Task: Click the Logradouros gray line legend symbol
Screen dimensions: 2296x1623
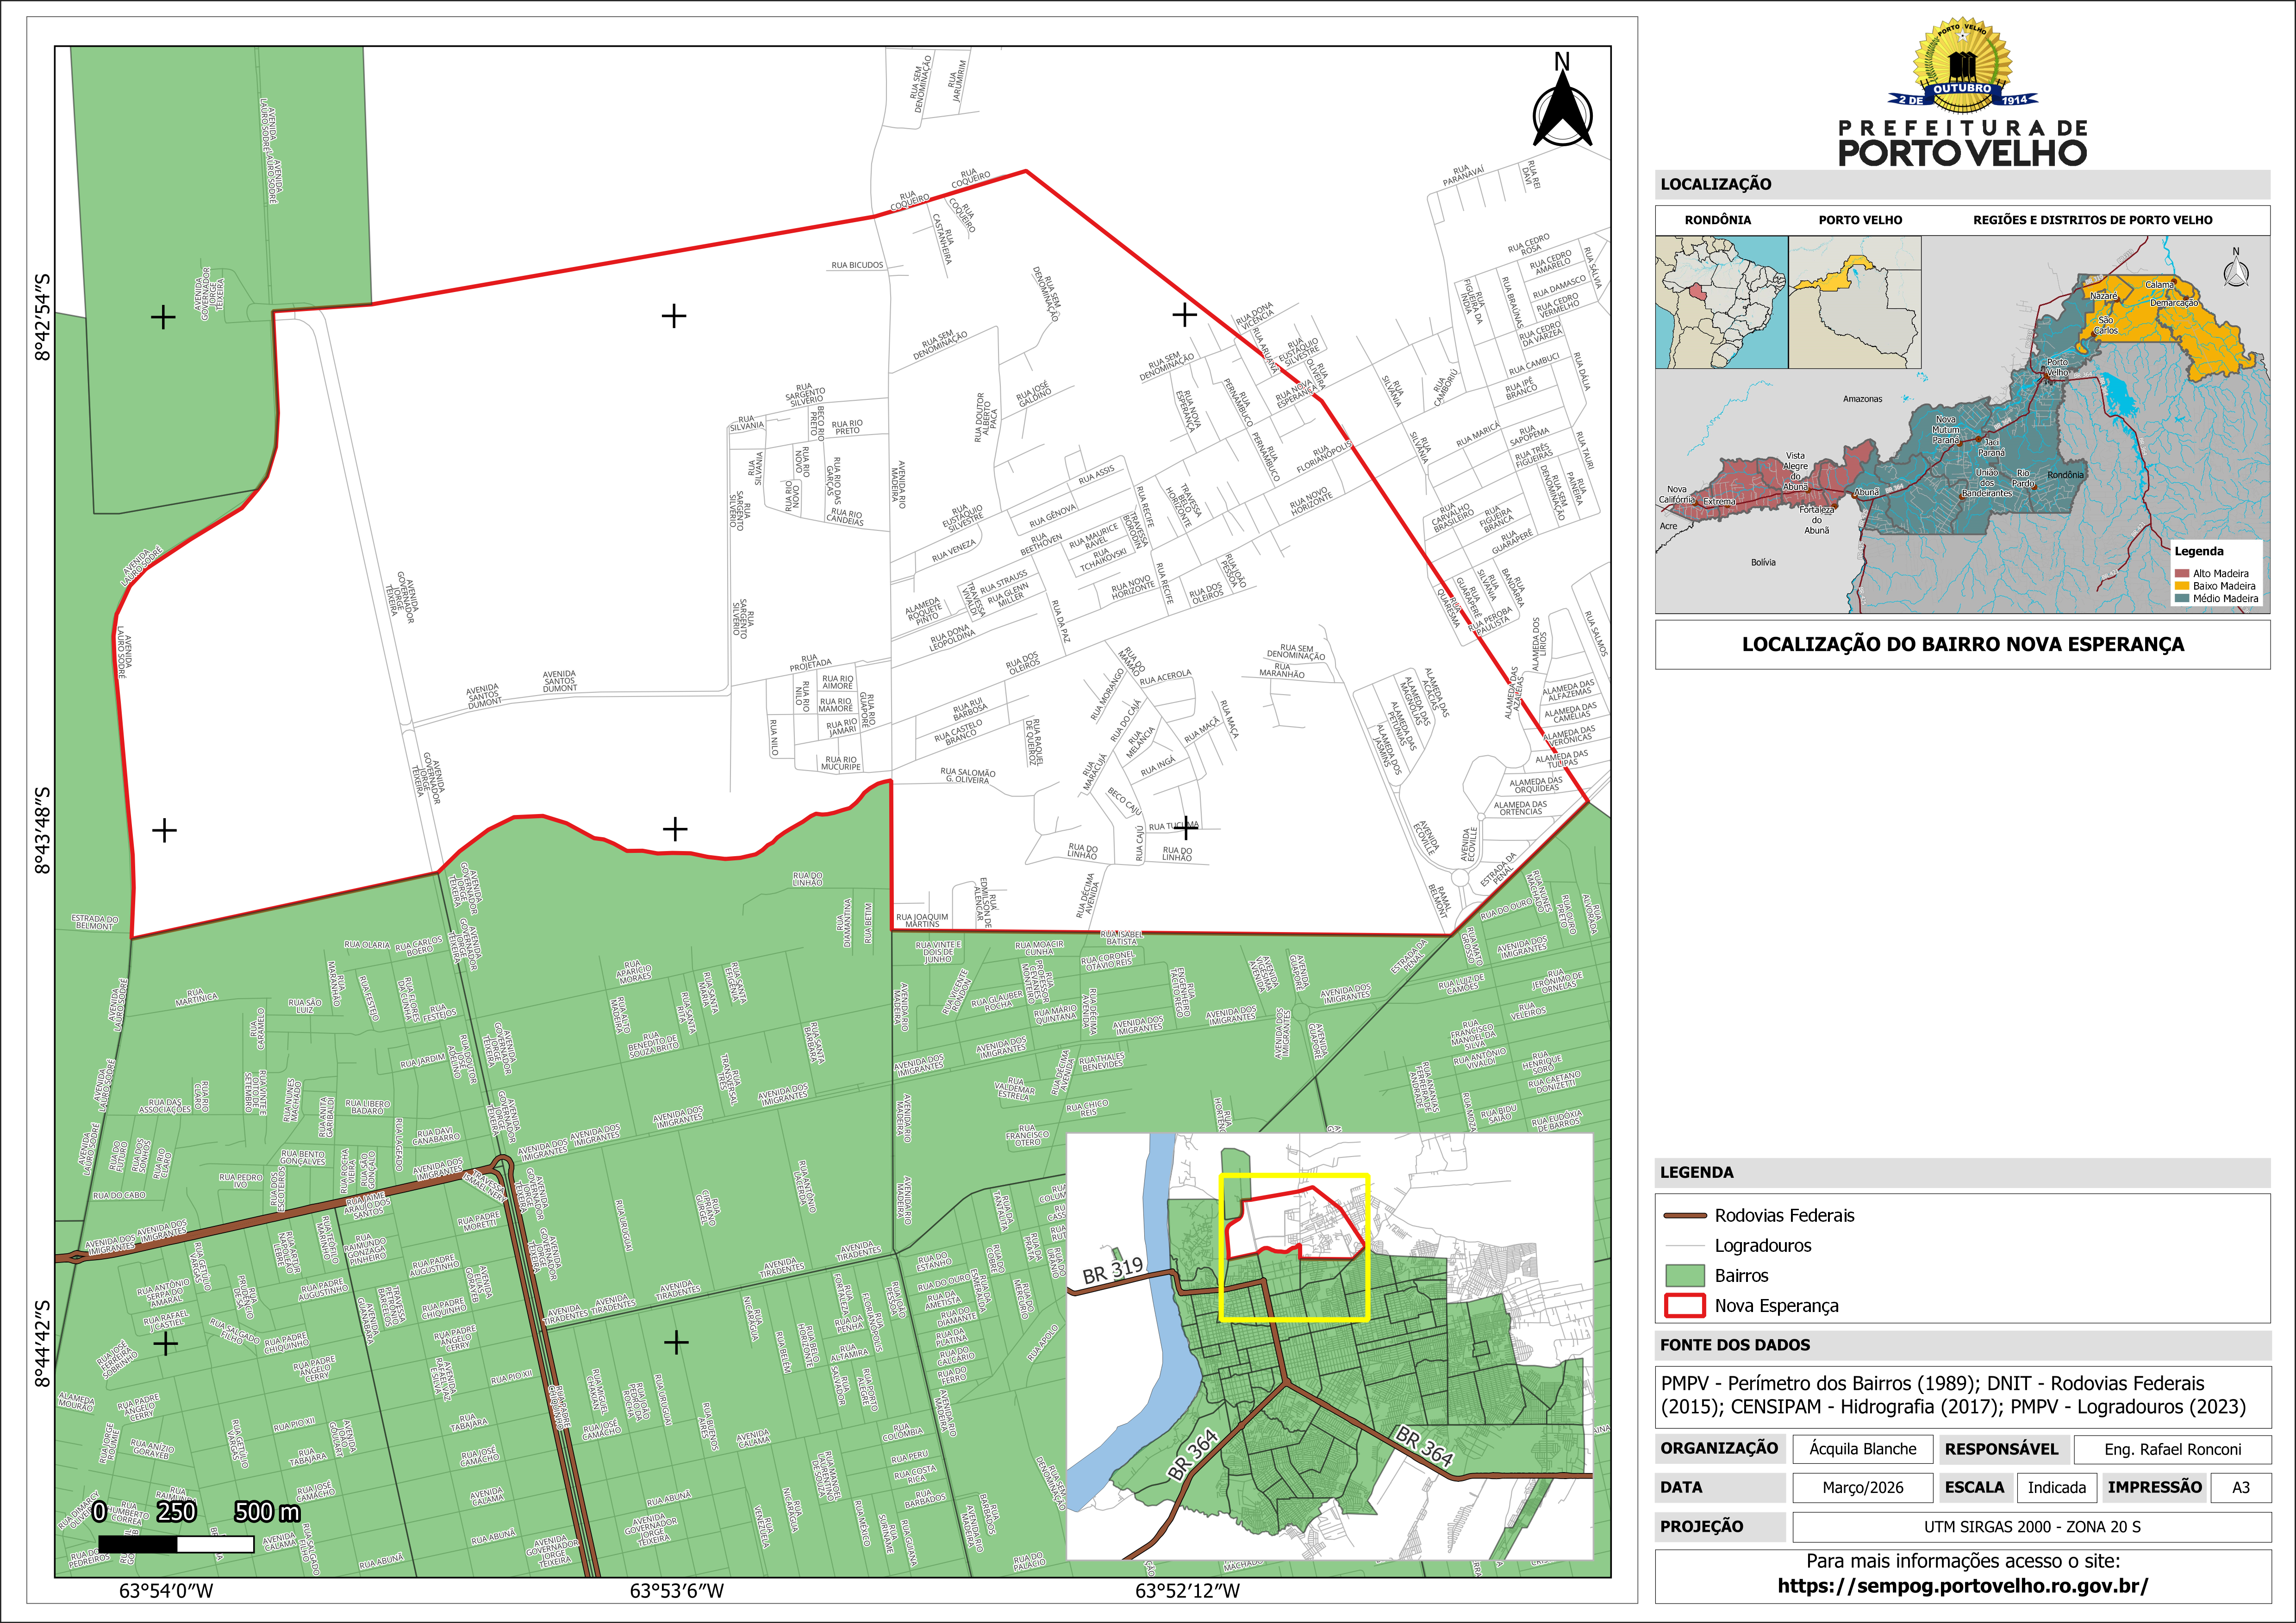Action: (1684, 1246)
